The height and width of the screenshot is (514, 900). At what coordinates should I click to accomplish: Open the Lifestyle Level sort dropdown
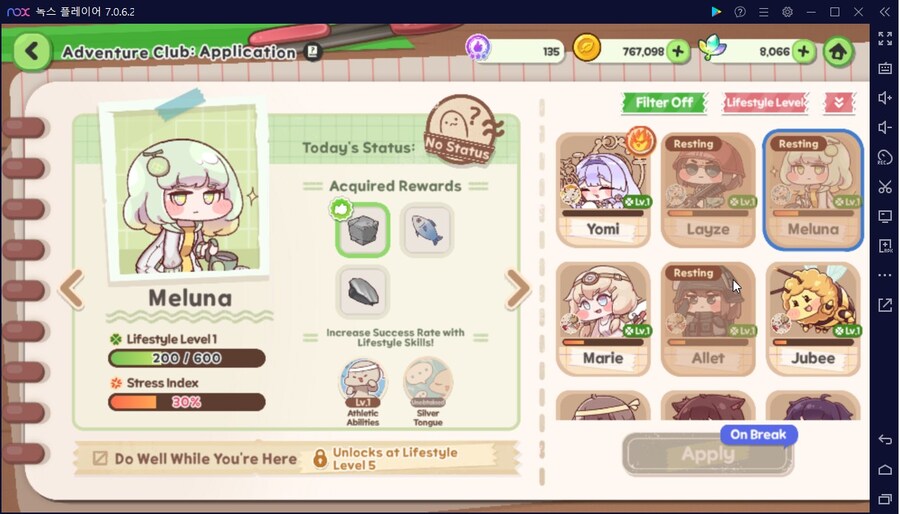[765, 103]
